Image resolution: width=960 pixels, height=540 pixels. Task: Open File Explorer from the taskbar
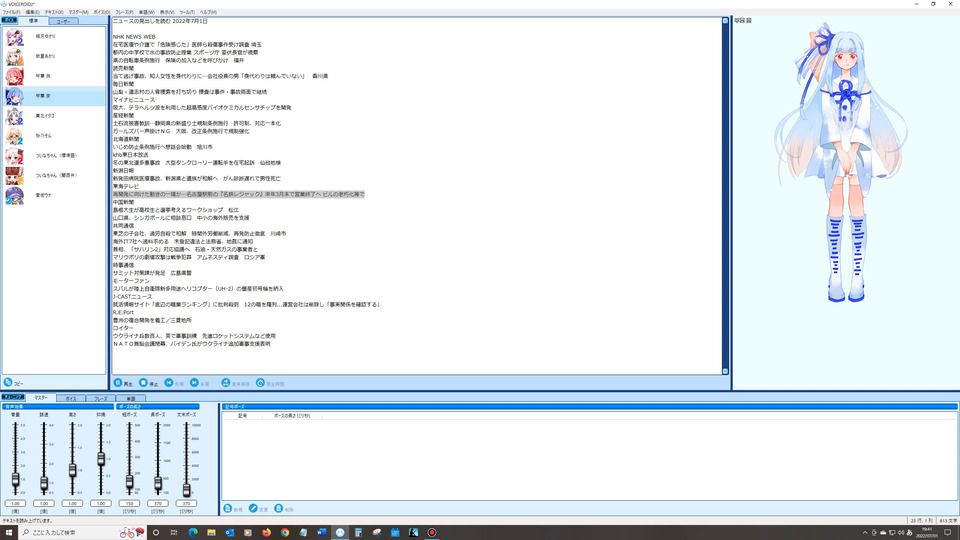[211, 533]
